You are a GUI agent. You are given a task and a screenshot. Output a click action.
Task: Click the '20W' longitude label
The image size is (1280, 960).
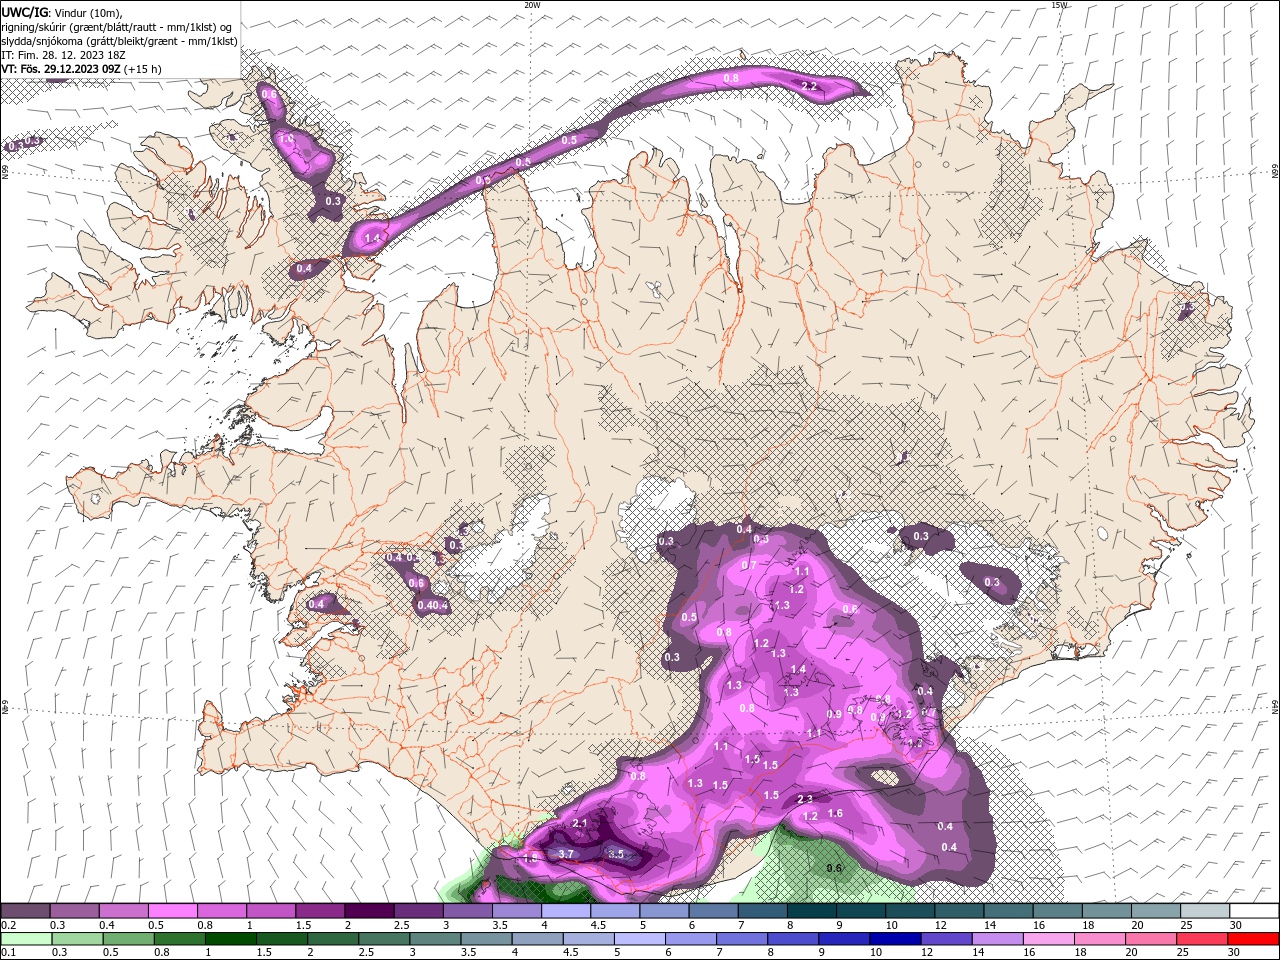pos(532,5)
